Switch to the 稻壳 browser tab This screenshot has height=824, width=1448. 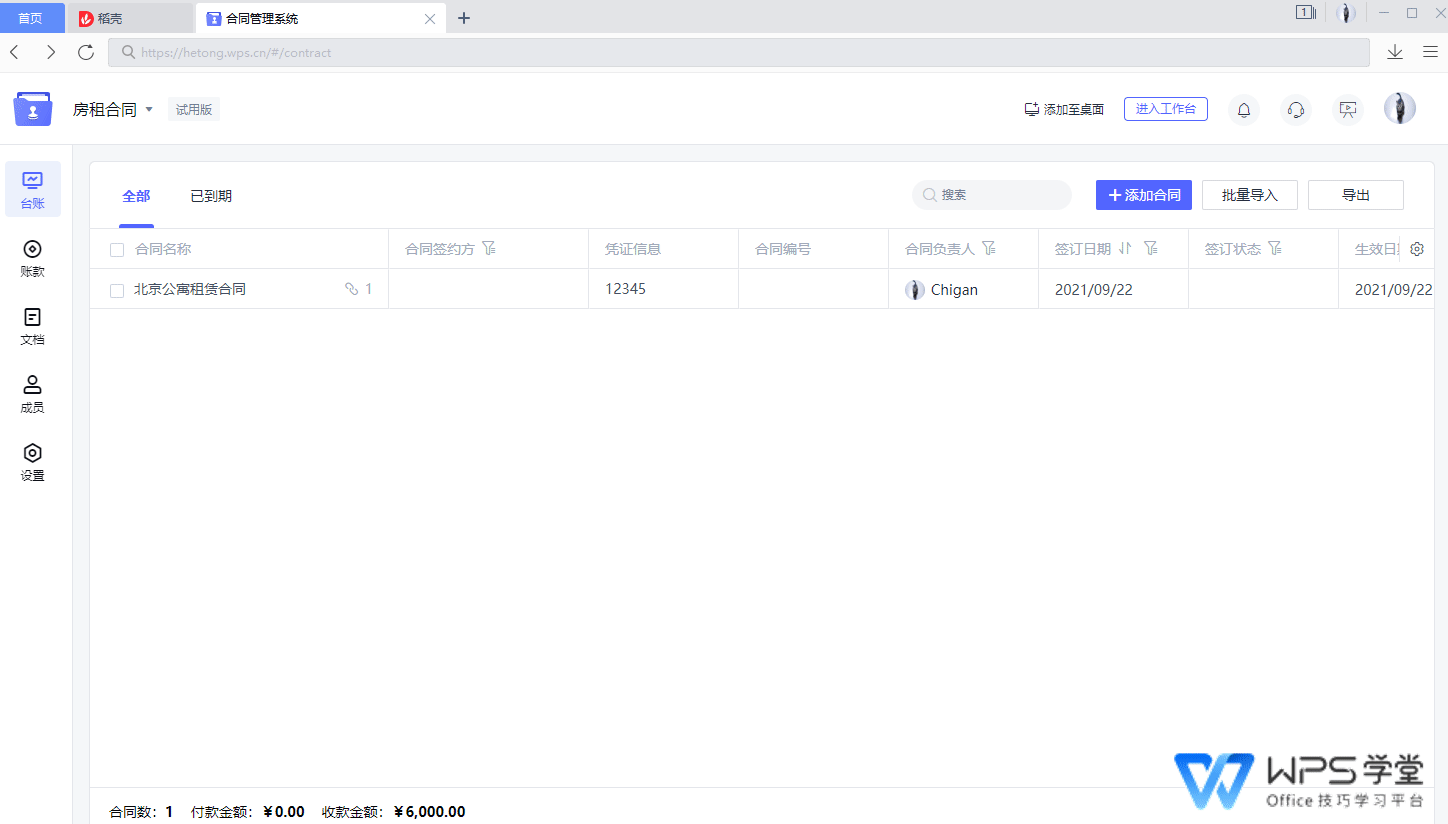tap(130, 18)
